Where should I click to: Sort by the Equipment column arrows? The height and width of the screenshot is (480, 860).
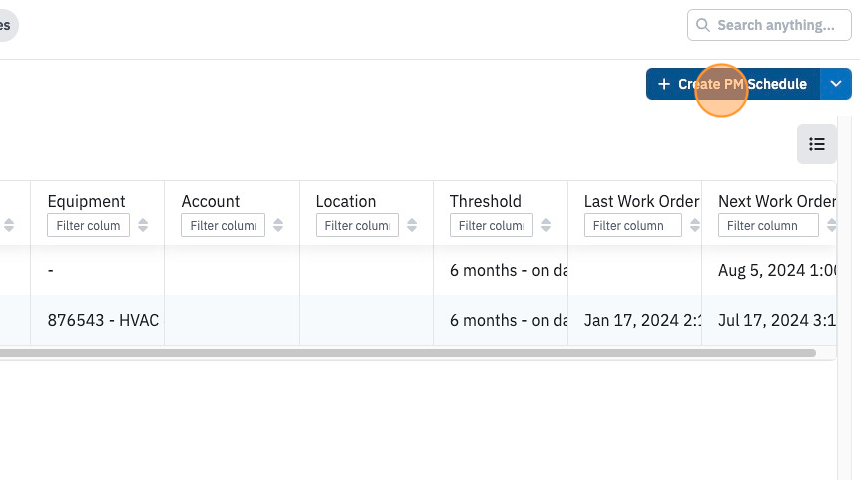click(143, 225)
